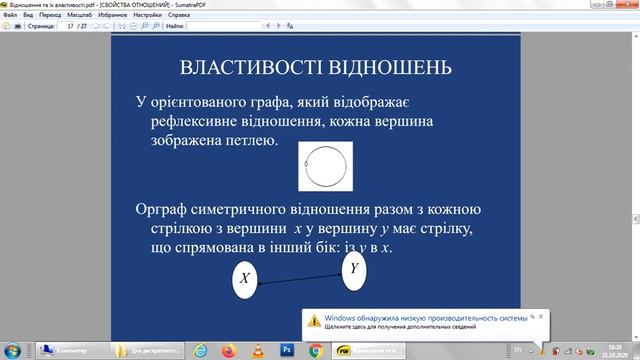Click the white loop circle image on slide
This screenshot has height=360, width=640.
coord(326,166)
